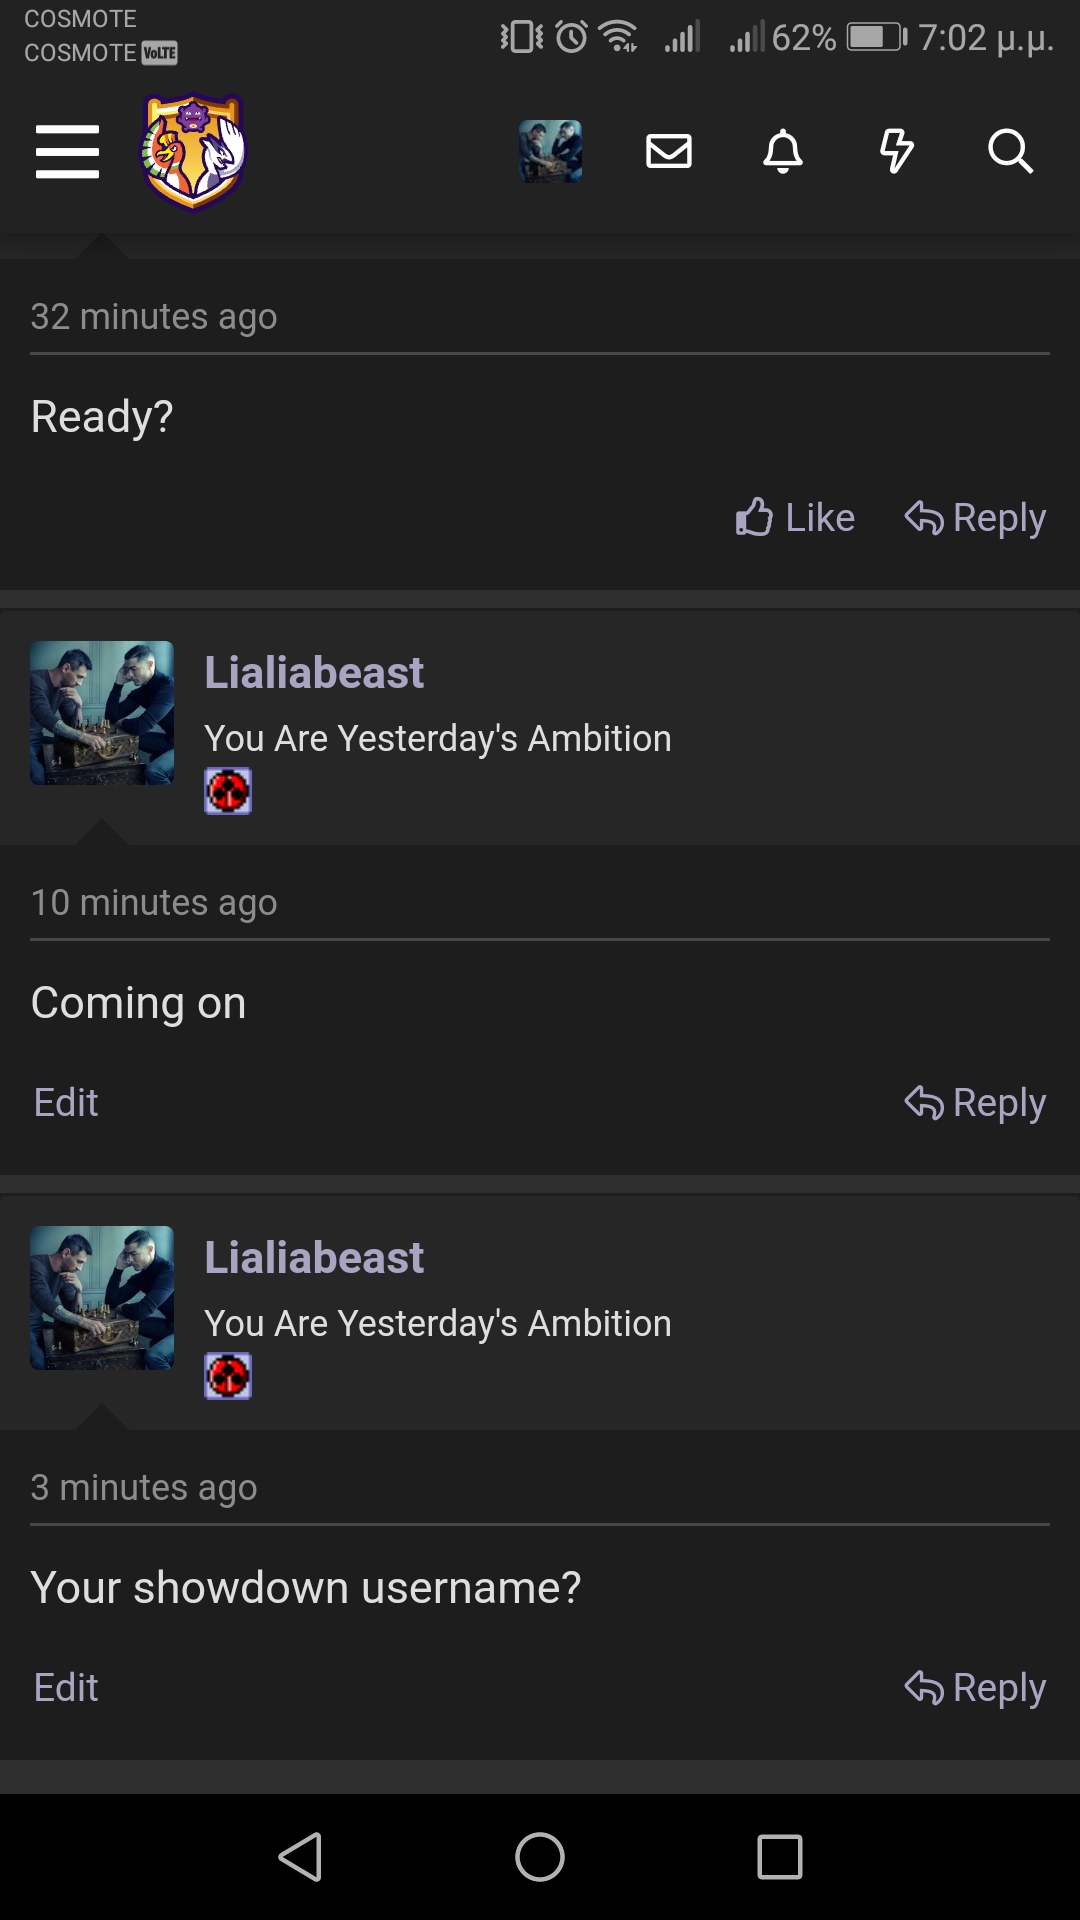
Task: Edit the 'Coming on' post
Action: [x=66, y=1102]
